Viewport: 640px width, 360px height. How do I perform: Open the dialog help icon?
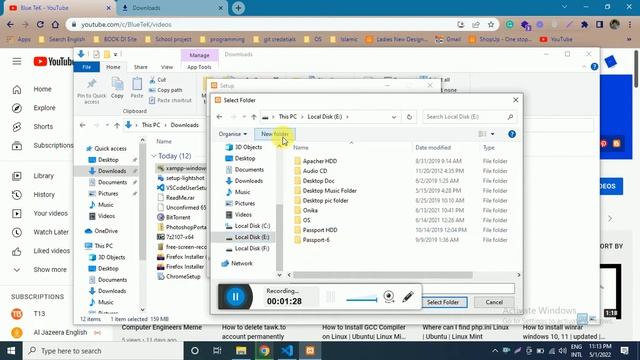[512, 134]
